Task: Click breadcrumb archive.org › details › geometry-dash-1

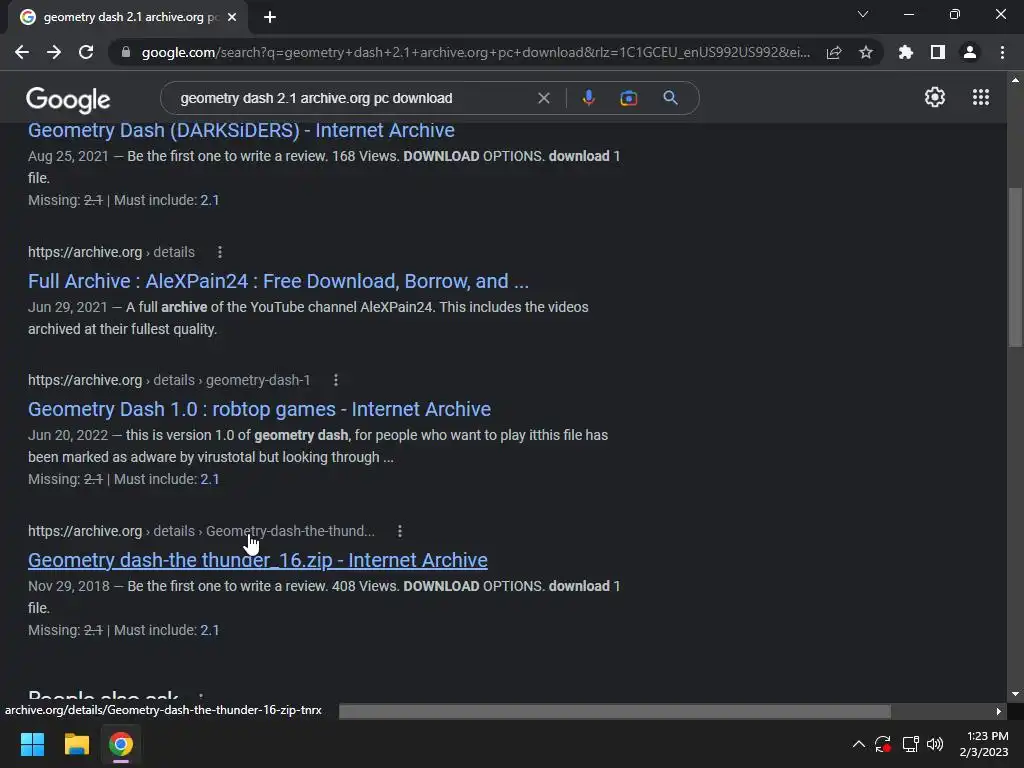Action: (169, 380)
